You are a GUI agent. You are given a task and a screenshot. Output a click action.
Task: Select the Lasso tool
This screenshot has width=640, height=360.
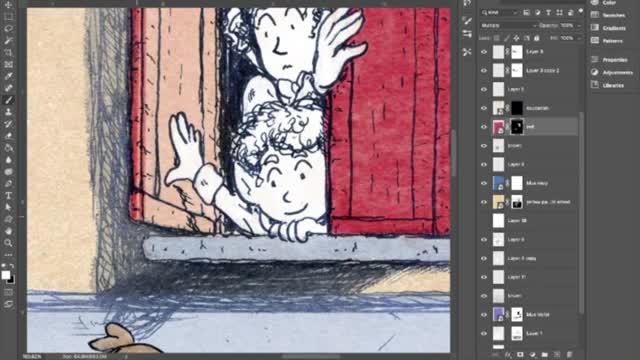point(8,29)
